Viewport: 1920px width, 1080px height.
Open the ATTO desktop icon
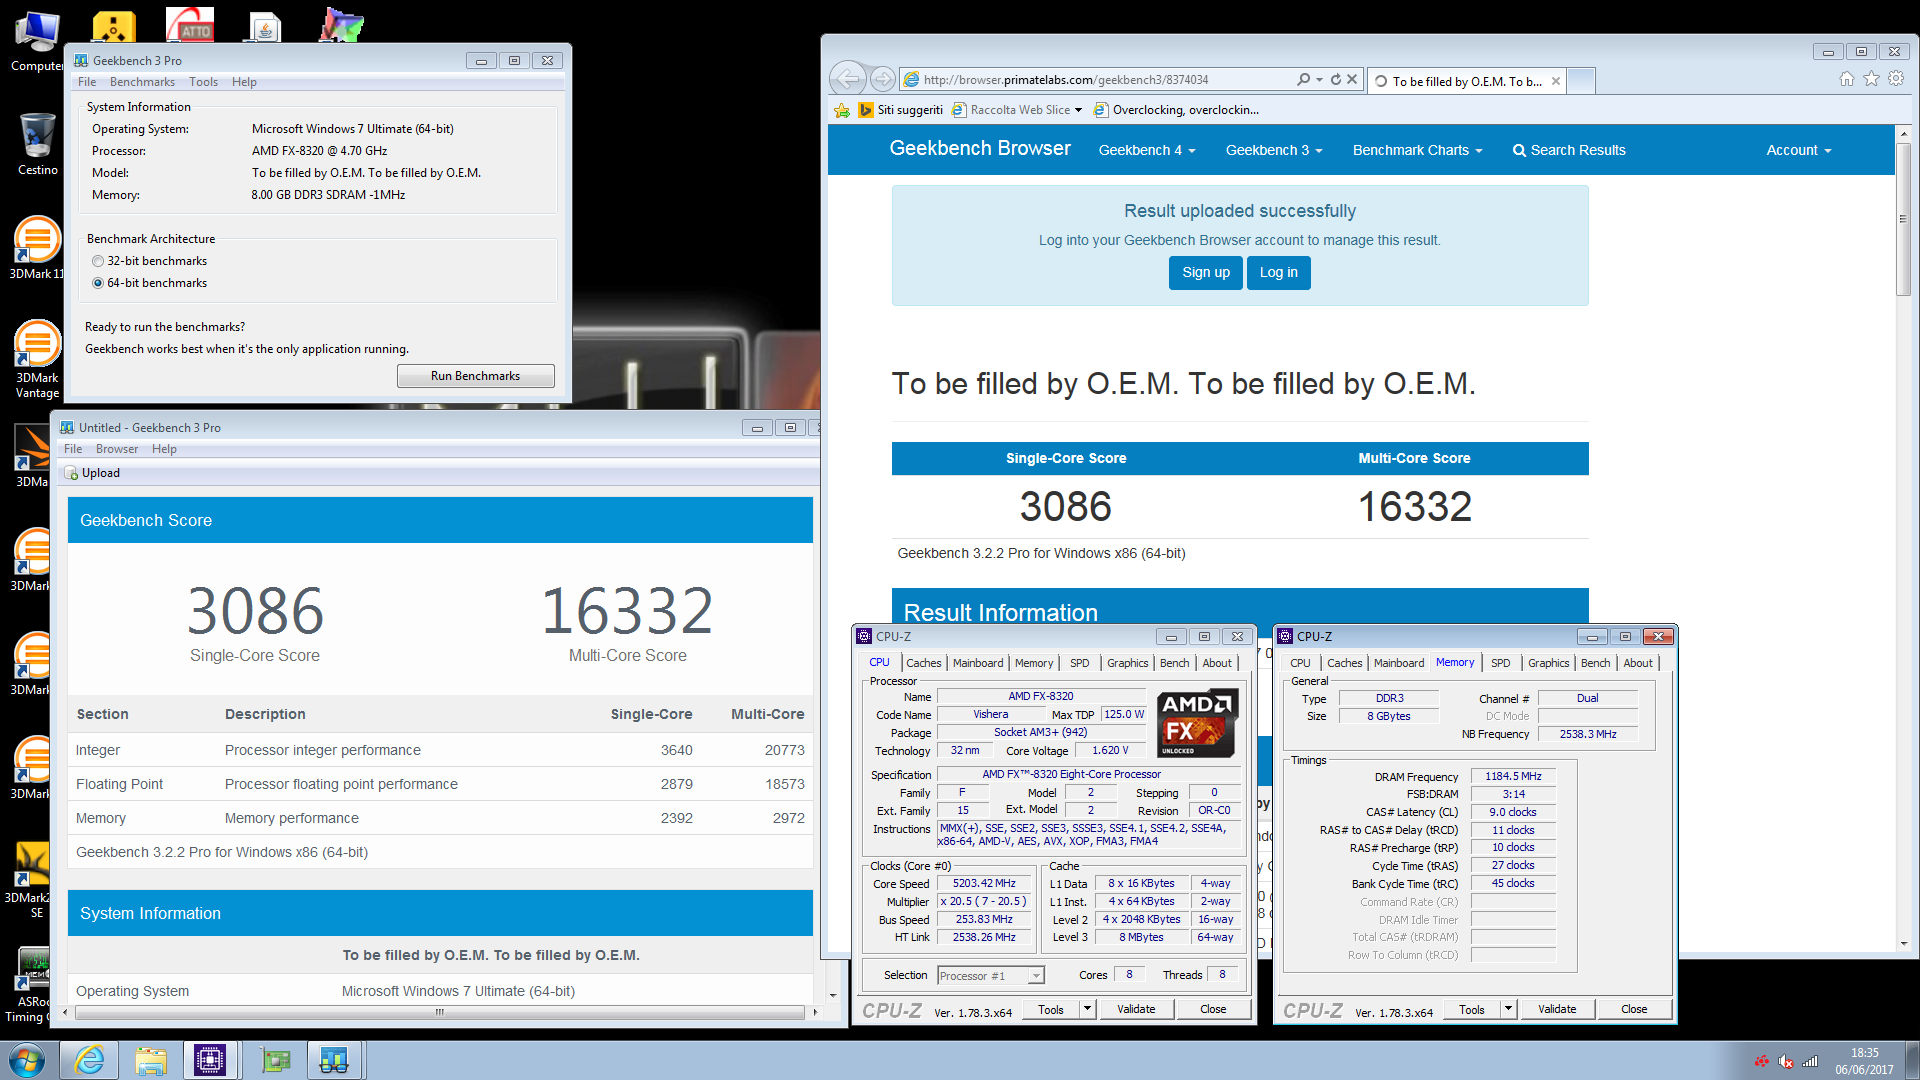(x=190, y=24)
